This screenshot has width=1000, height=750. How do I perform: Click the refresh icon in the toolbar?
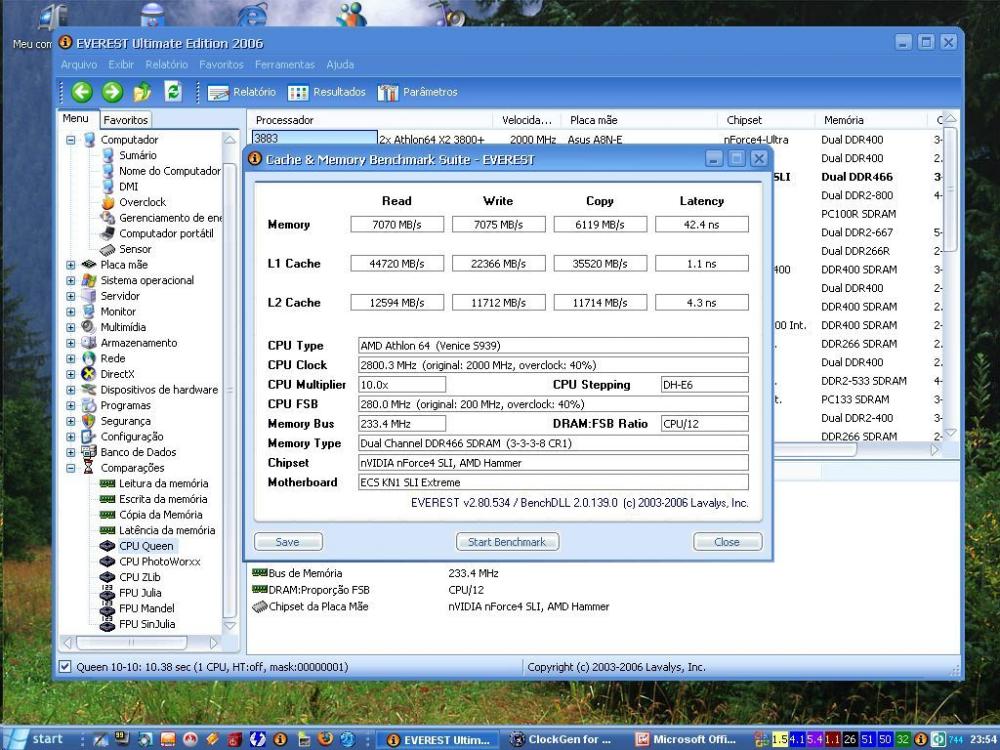click(x=173, y=92)
